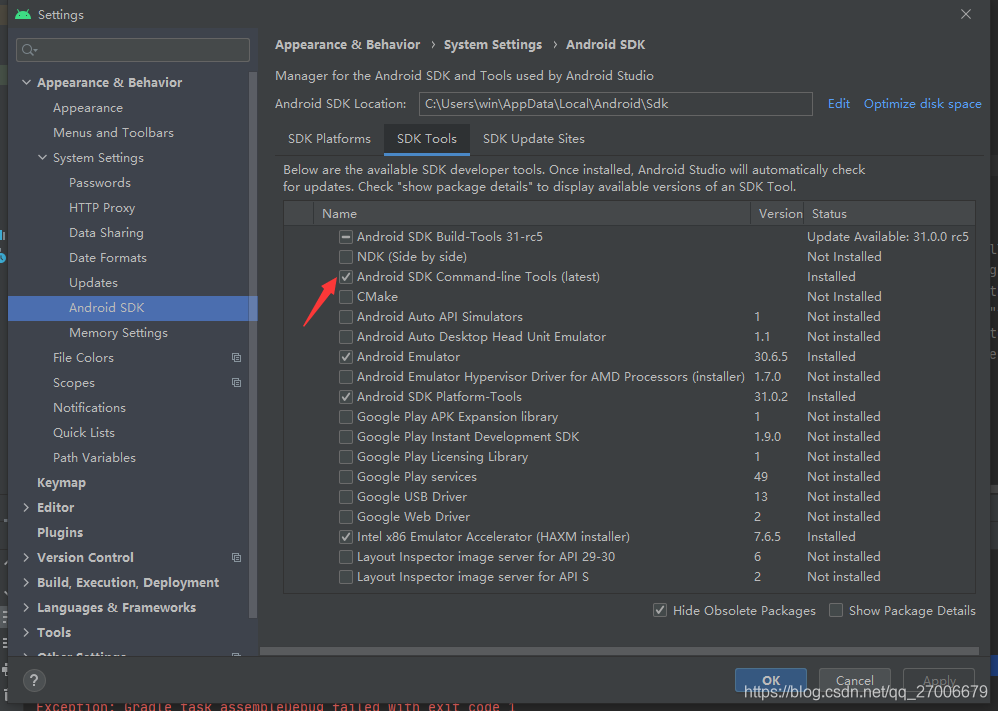
Task: Check Layout Inspector image server for API S
Action: [x=346, y=577]
